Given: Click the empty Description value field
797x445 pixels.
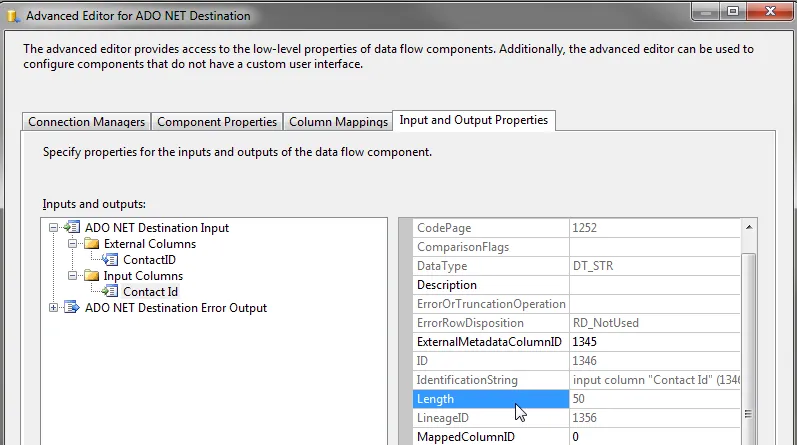Looking at the screenshot, I should 655,285.
